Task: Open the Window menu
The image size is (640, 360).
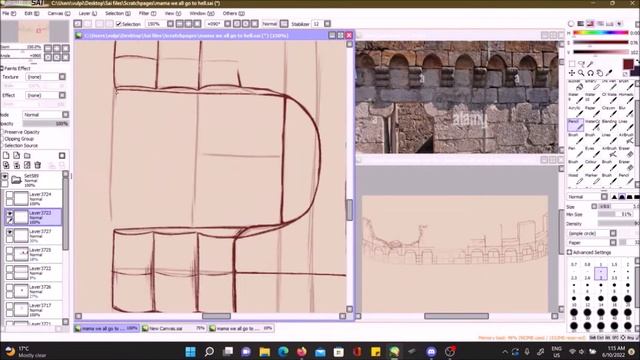Action: coord(202,13)
